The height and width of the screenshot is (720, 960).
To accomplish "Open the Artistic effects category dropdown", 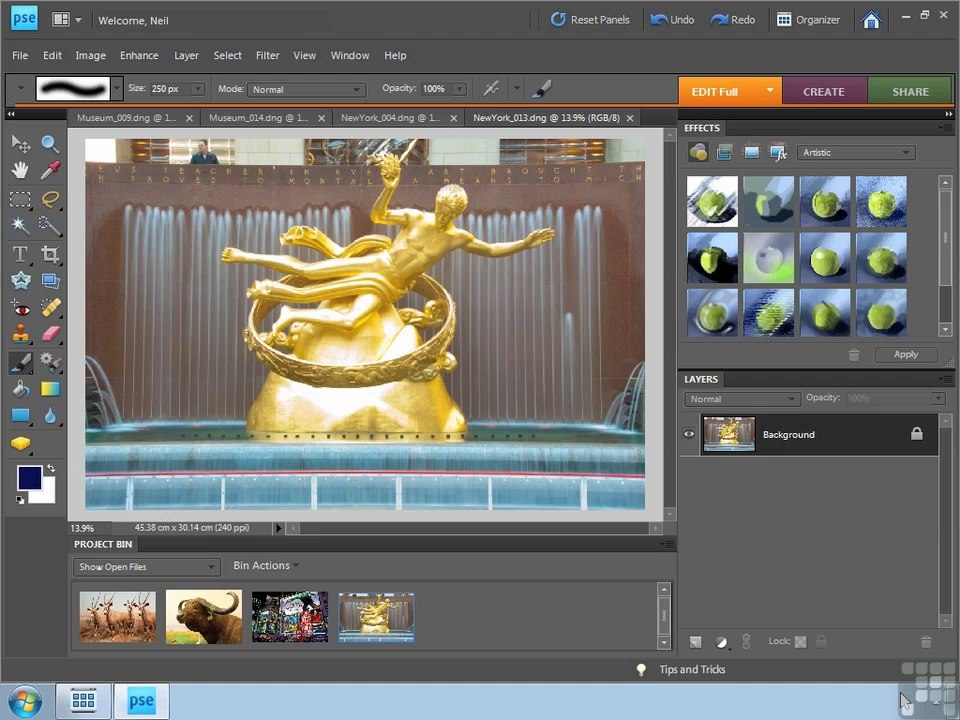I will [x=855, y=152].
